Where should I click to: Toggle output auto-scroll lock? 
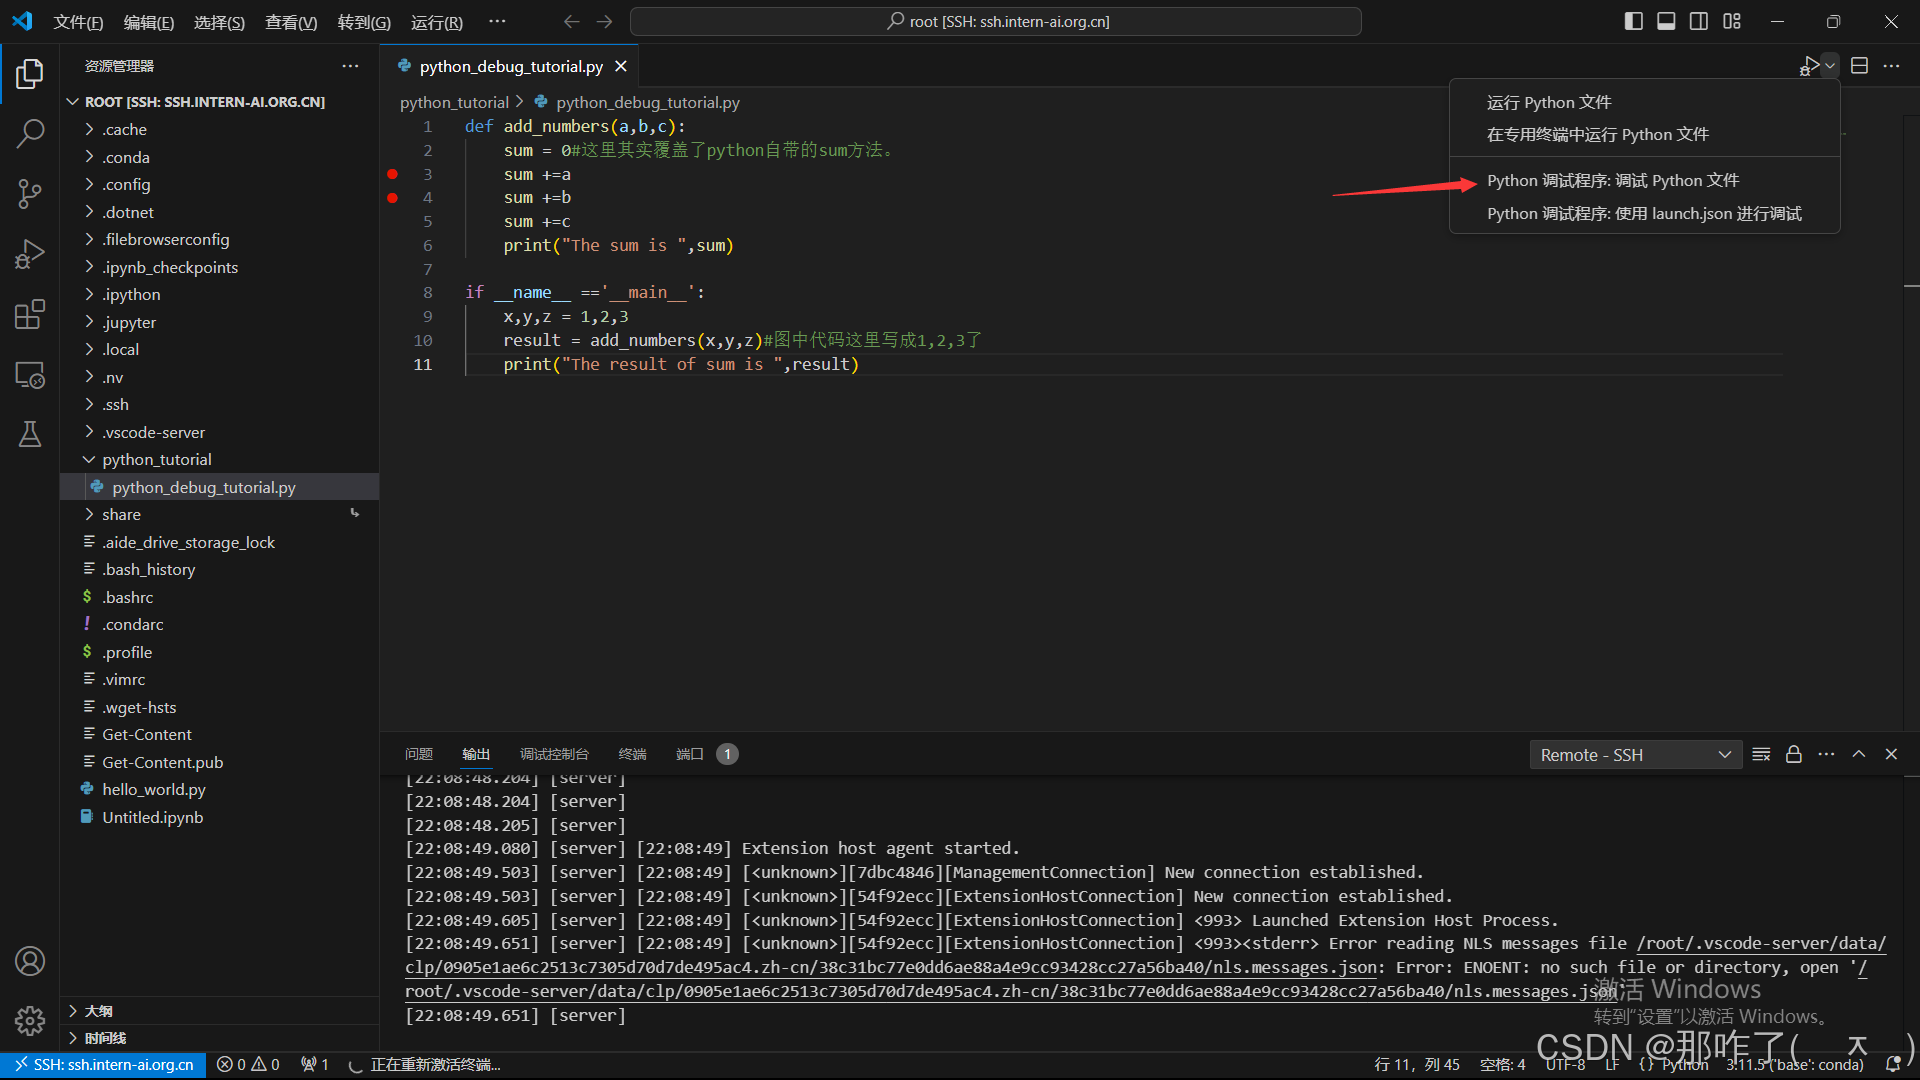(1793, 754)
